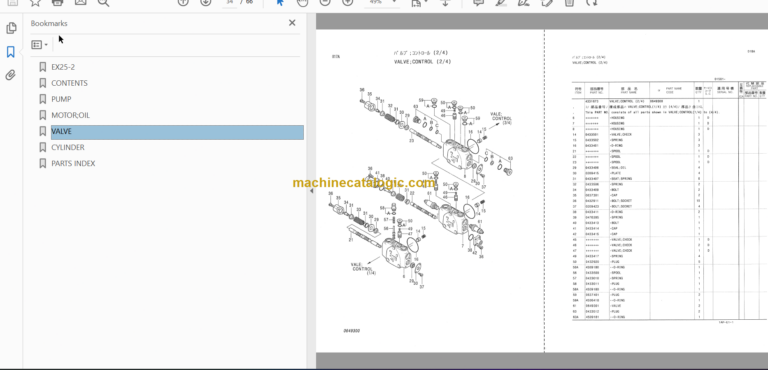Click the bookmark icon beside CONTENTS

click(x=43, y=83)
